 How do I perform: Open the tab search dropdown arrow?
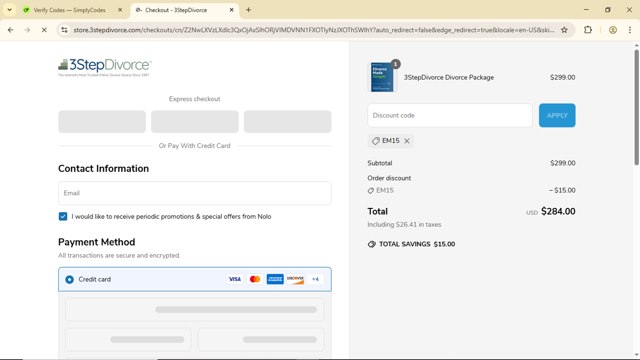[x=9, y=10]
